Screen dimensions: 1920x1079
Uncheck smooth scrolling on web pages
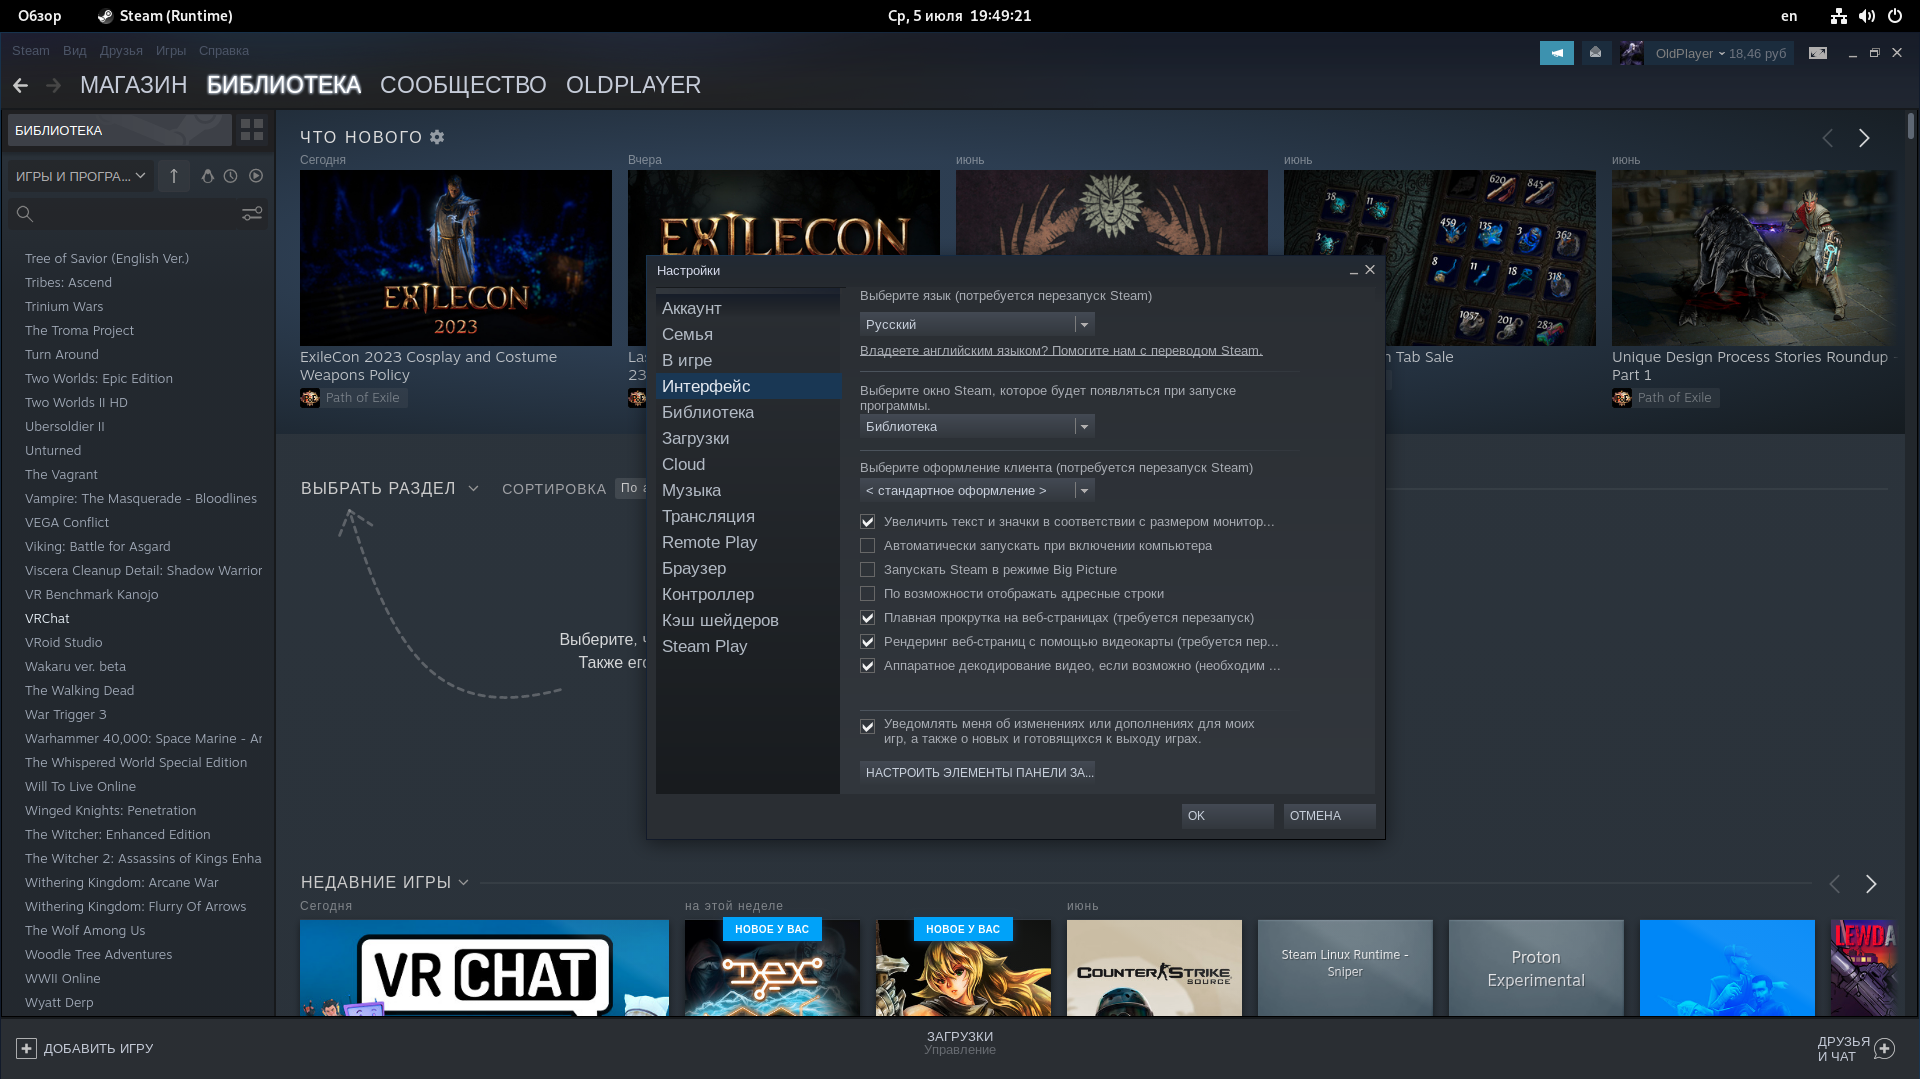click(x=867, y=618)
